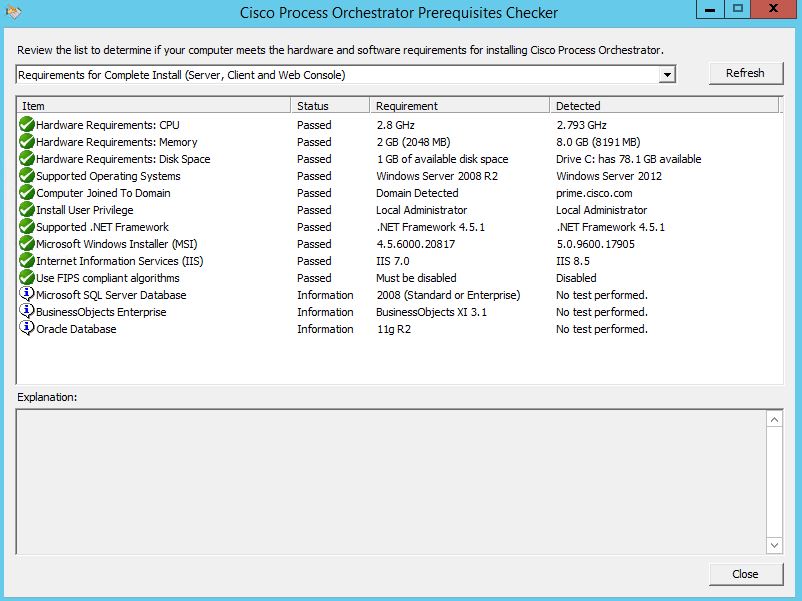The width and height of the screenshot is (802, 601).
Task: Select the 'Internet Information Services (IIS)' row text
Action: [x=120, y=261]
